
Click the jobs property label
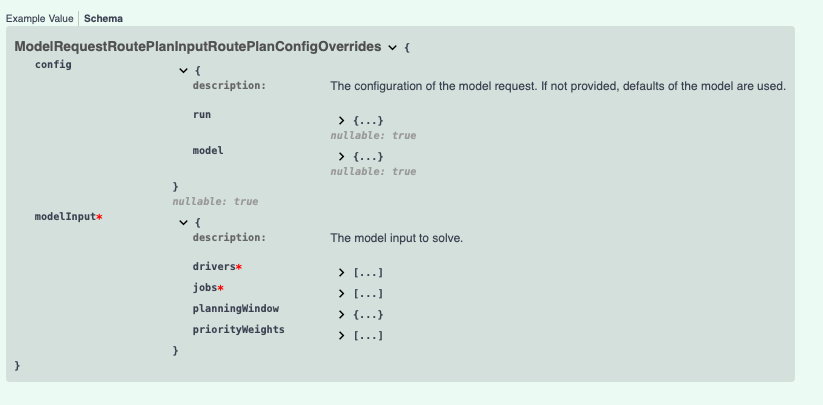(204, 288)
